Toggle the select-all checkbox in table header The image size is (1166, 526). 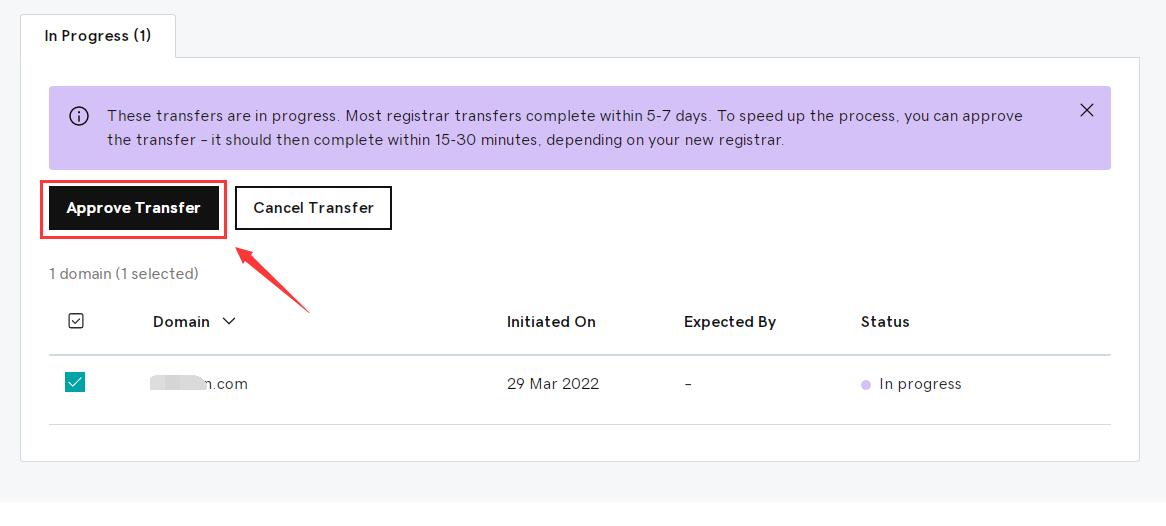coord(76,321)
